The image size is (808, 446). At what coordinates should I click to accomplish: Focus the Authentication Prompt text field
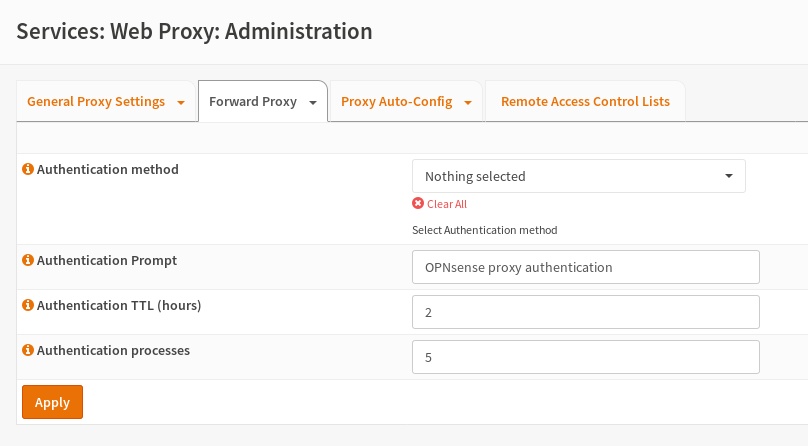tap(585, 267)
